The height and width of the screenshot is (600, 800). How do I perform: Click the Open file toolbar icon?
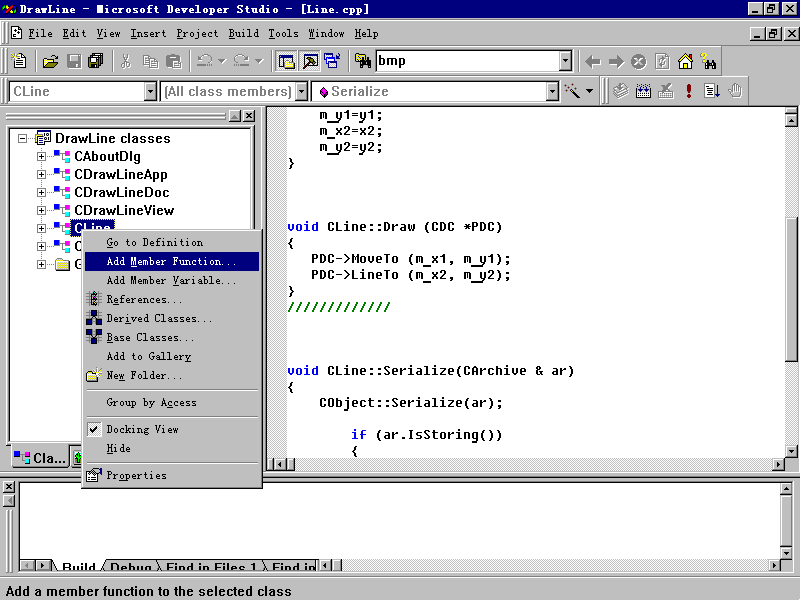(x=50, y=62)
